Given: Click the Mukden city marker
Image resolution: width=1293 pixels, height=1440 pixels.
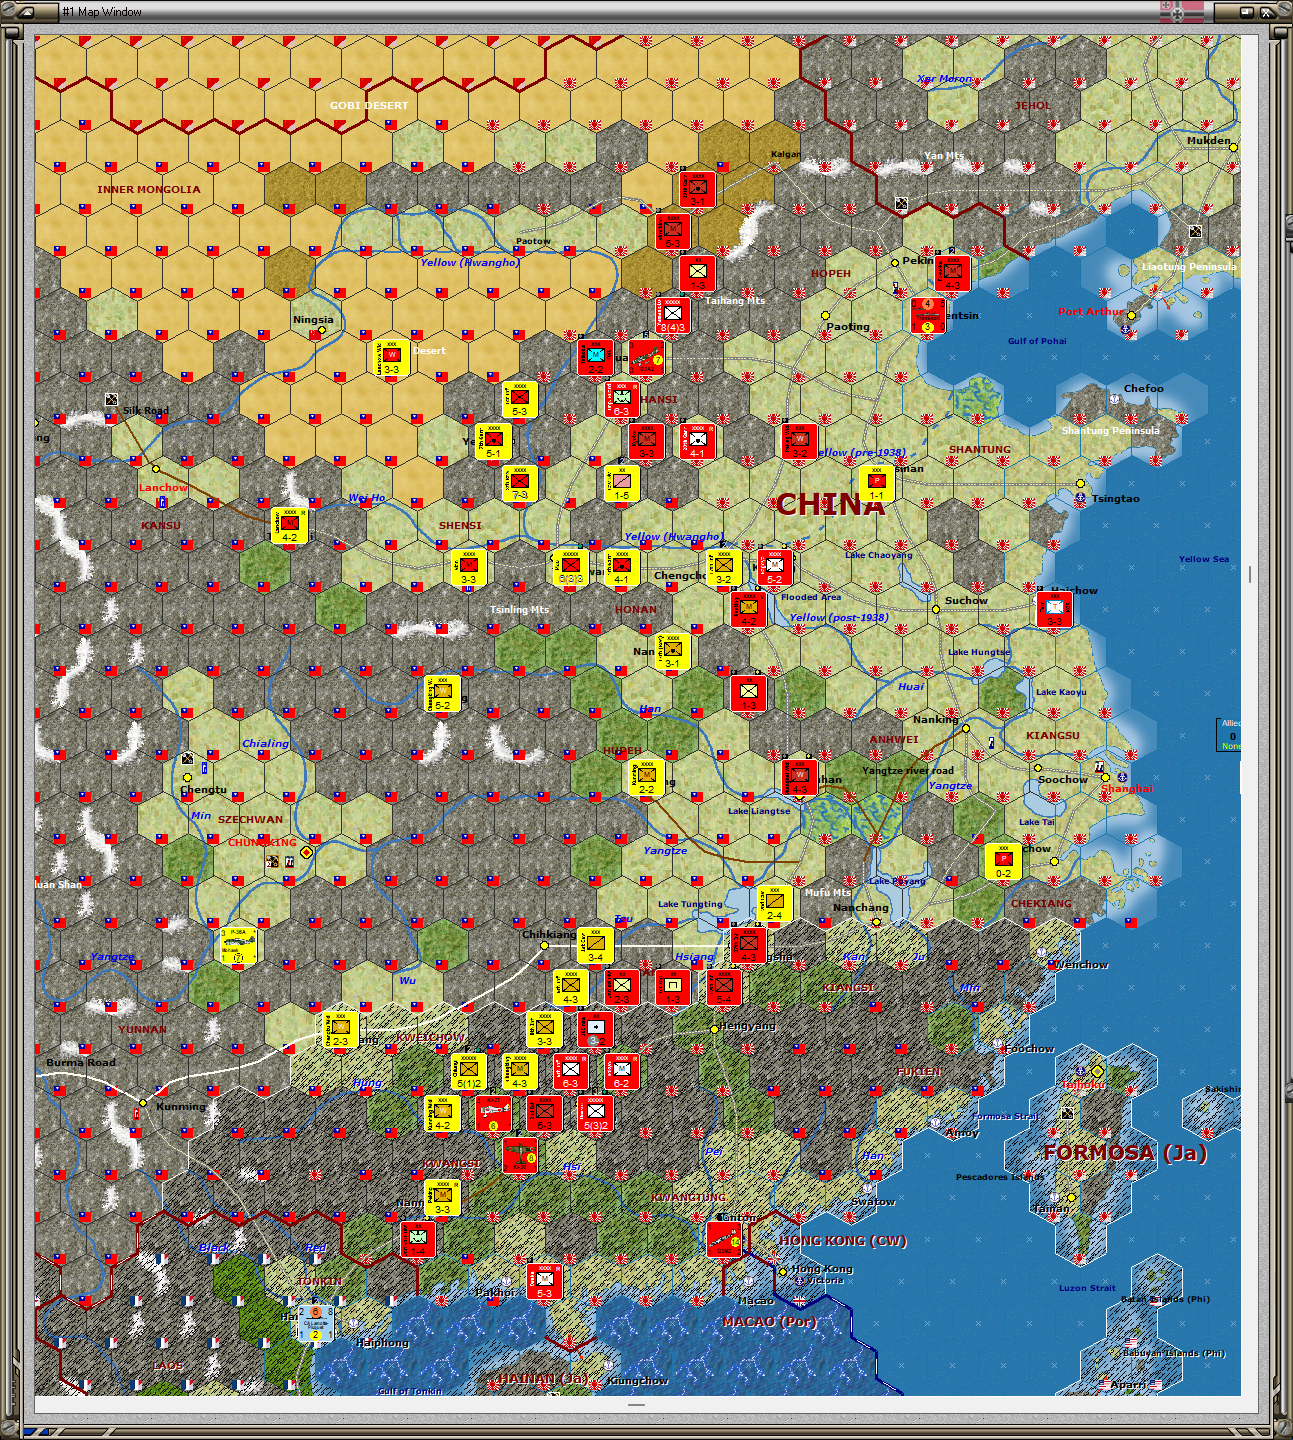Looking at the screenshot, I should [x=1233, y=147].
